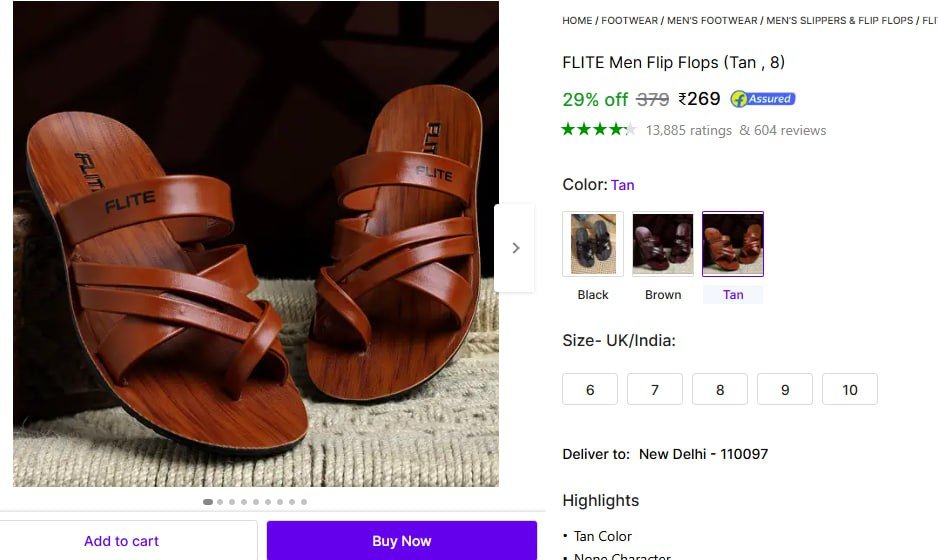938x560 pixels.
Task: Select the Brown color thumbnail
Action: tap(662, 244)
